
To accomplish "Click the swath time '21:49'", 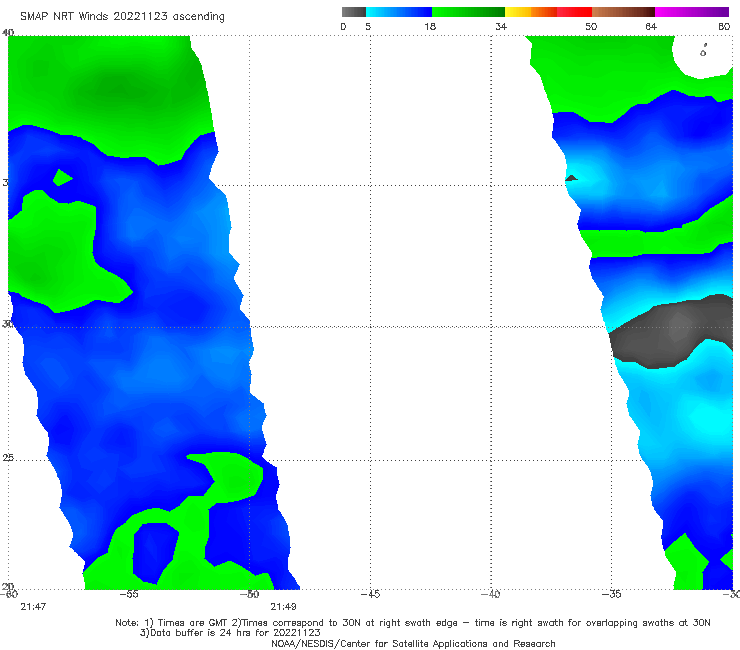I will coord(283,607).
